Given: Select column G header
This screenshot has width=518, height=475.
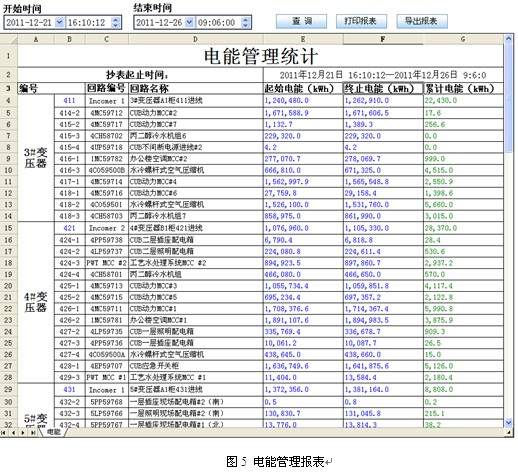Looking at the screenshot, I should click(463, 39).
